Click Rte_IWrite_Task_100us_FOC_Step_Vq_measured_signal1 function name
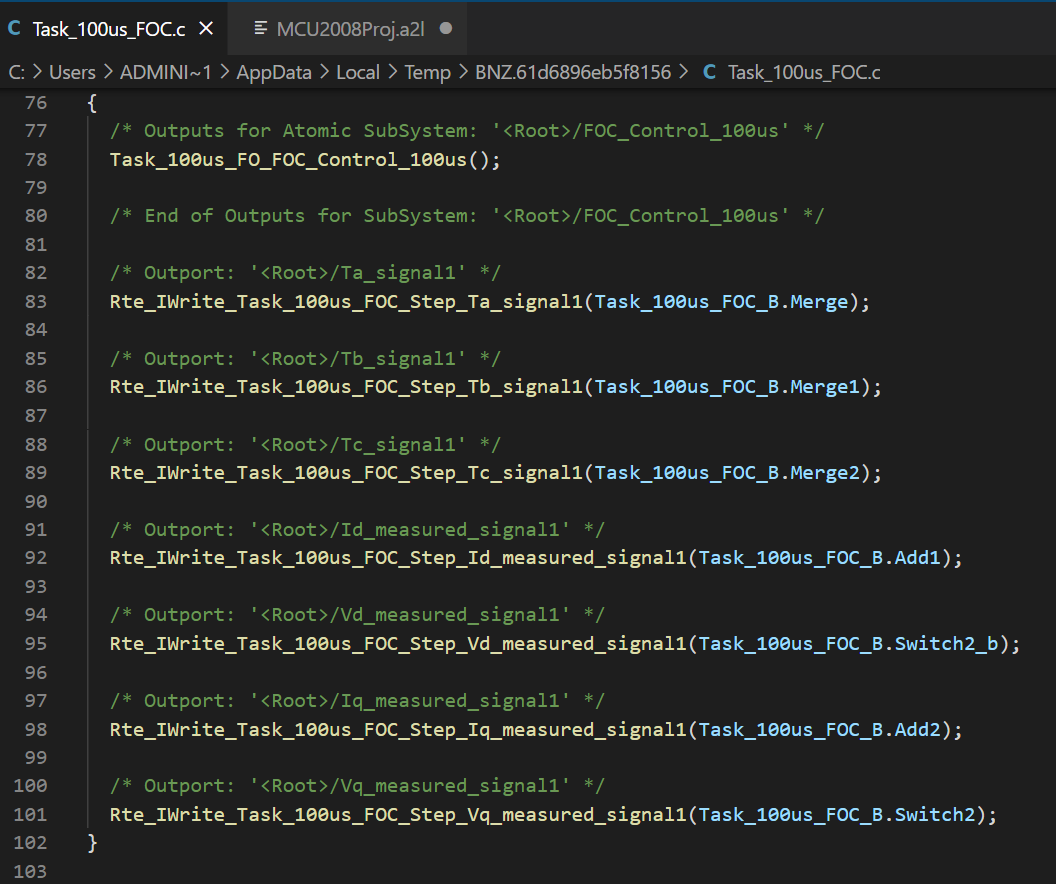Viewport: 1056px width, 884px height. (x=398, y=815)
